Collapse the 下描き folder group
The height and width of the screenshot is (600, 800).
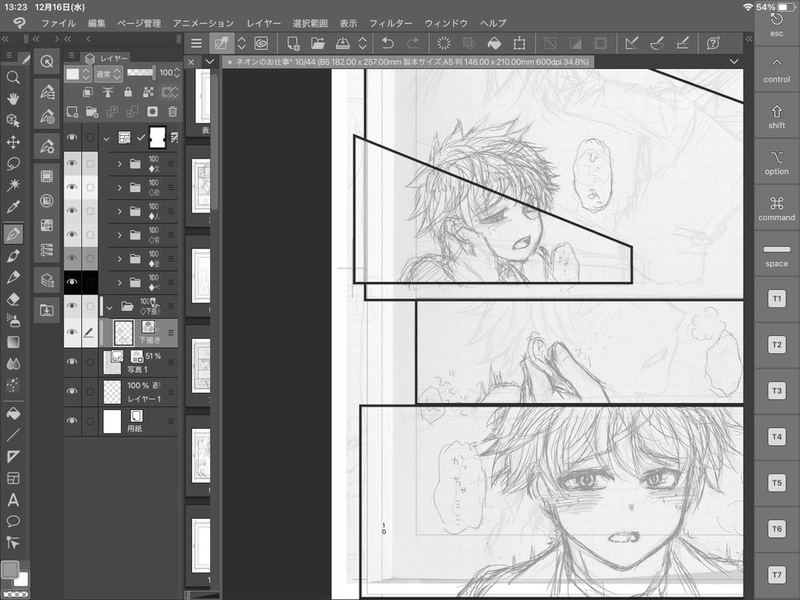click(x=109, y=308)
